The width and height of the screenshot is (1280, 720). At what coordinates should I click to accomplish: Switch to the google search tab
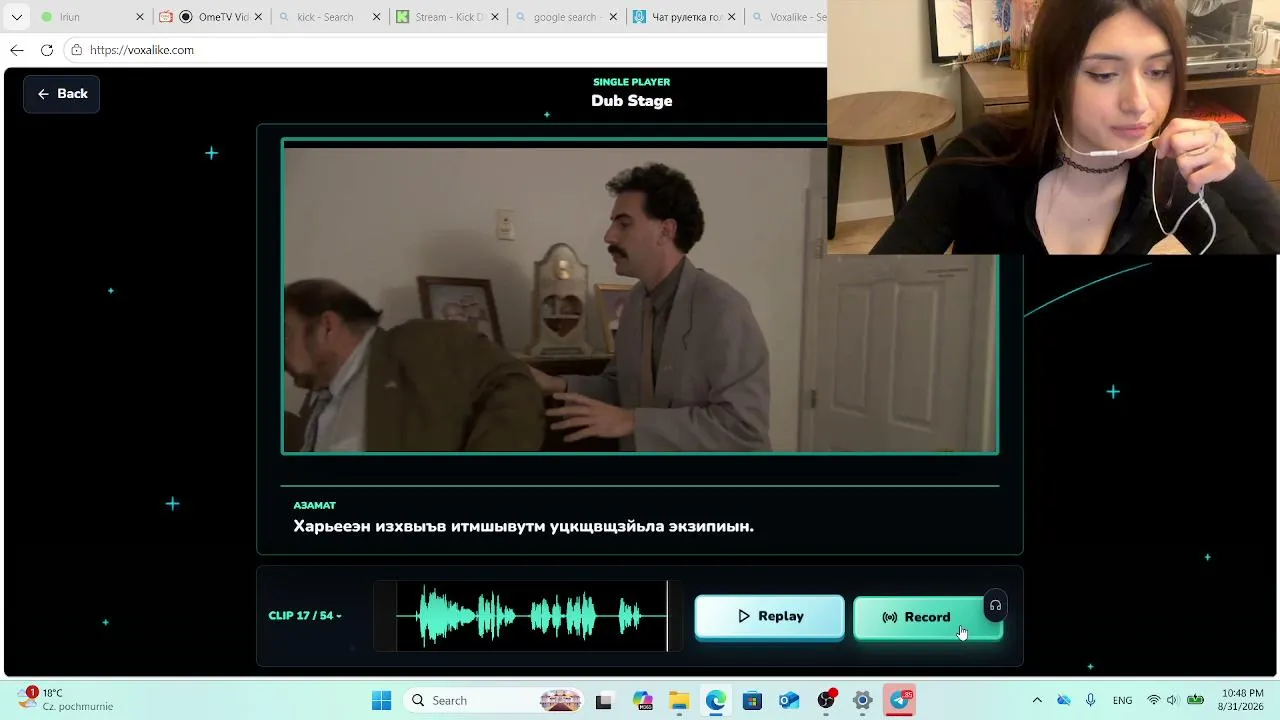[564, 17]
